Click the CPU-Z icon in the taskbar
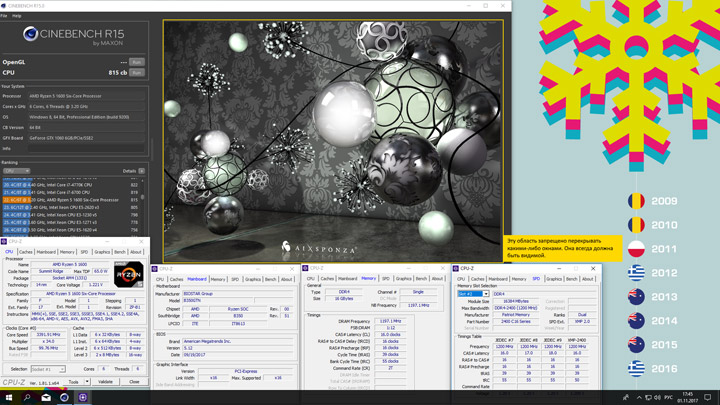The height and width of the screenshot is (405, 720). (83, 397)
